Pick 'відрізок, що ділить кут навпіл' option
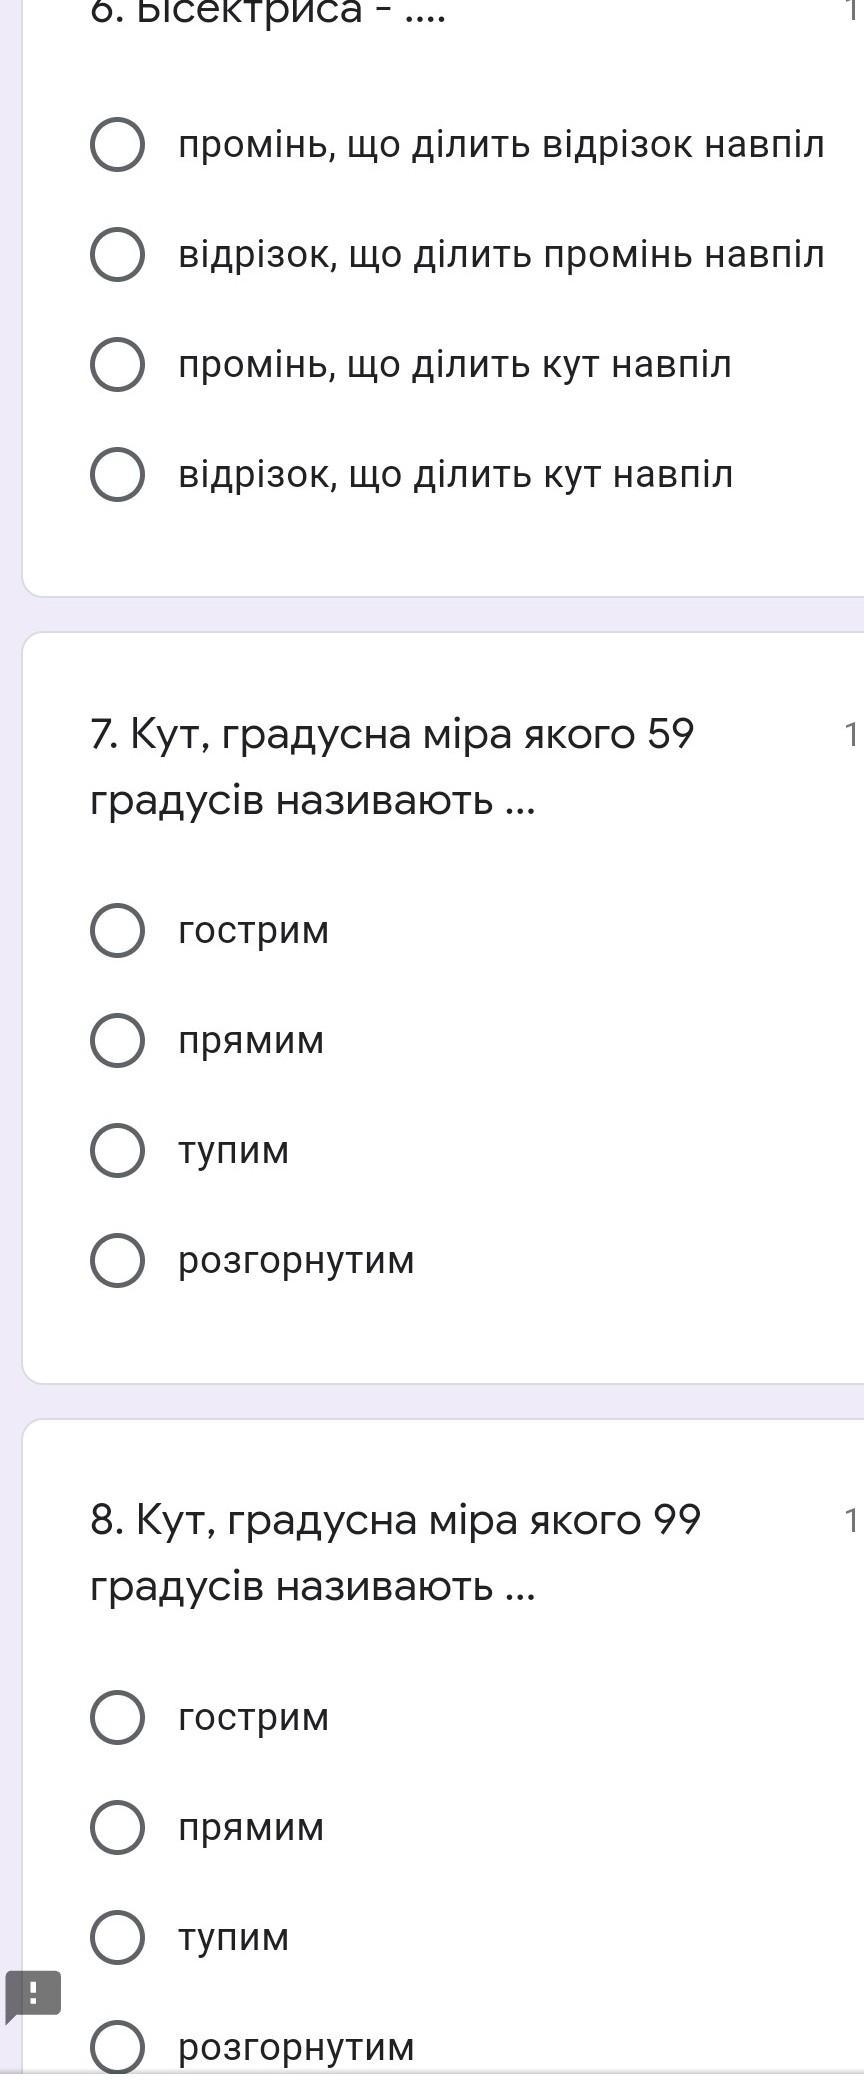The height and width of the screenshot is (2086, 864). pos(117,474)
